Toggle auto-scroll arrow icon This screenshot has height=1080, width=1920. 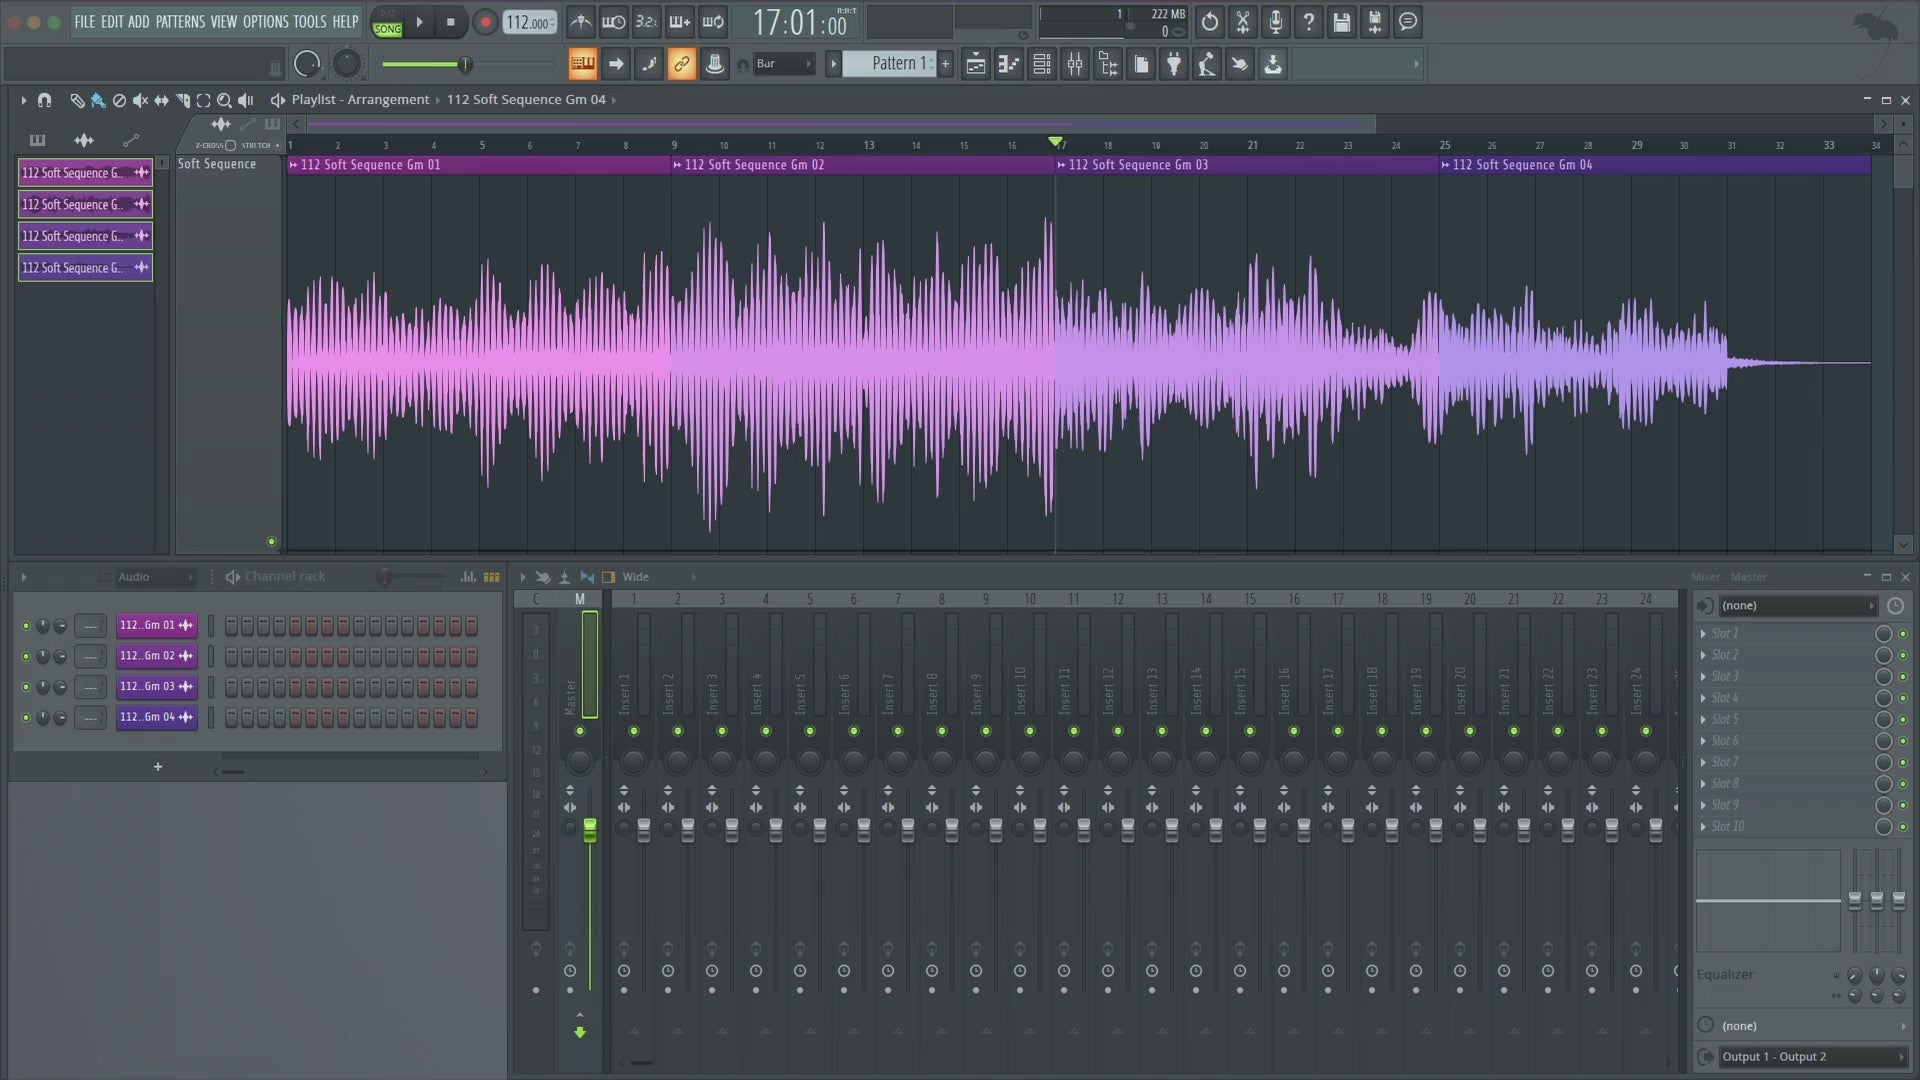pyautogui.click(x=616, y=64)
